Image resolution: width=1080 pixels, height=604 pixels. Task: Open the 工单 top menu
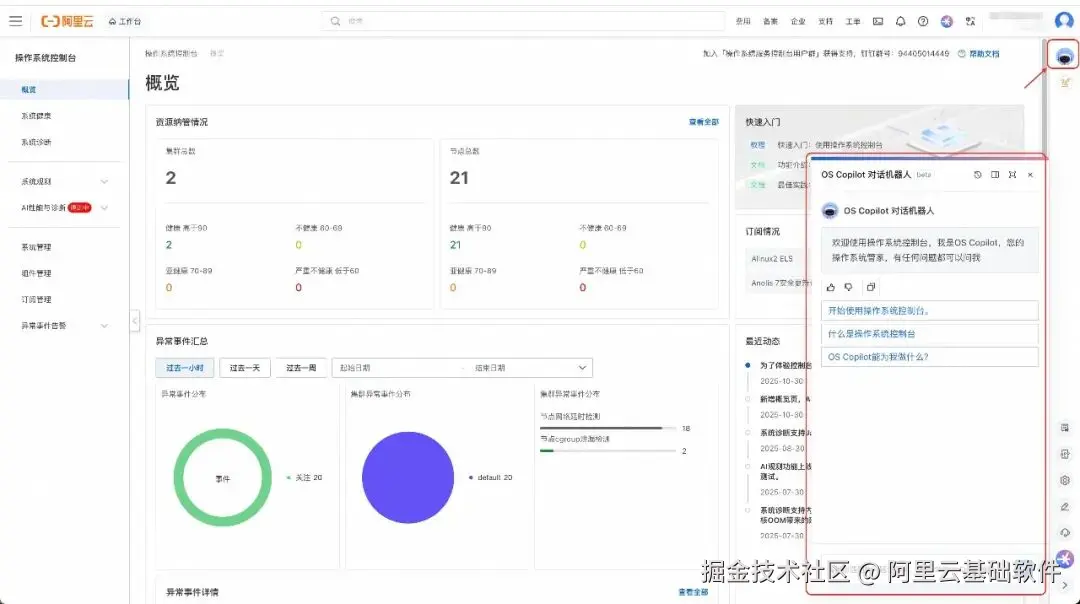click(x=853, y=21)
